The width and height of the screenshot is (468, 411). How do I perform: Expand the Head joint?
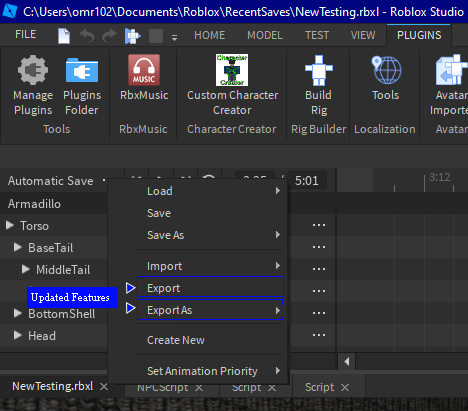[18, 335]
